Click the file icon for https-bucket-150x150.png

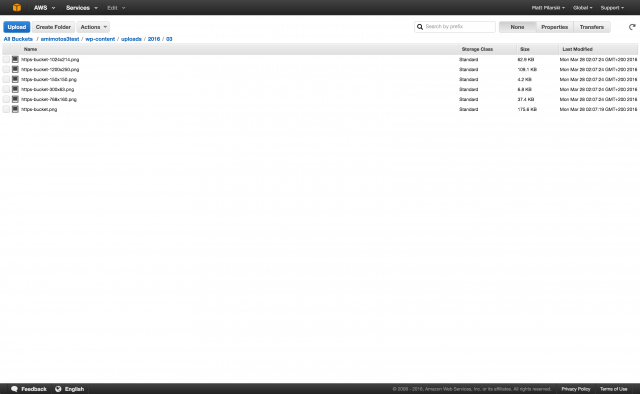click(x=15, y=79)
